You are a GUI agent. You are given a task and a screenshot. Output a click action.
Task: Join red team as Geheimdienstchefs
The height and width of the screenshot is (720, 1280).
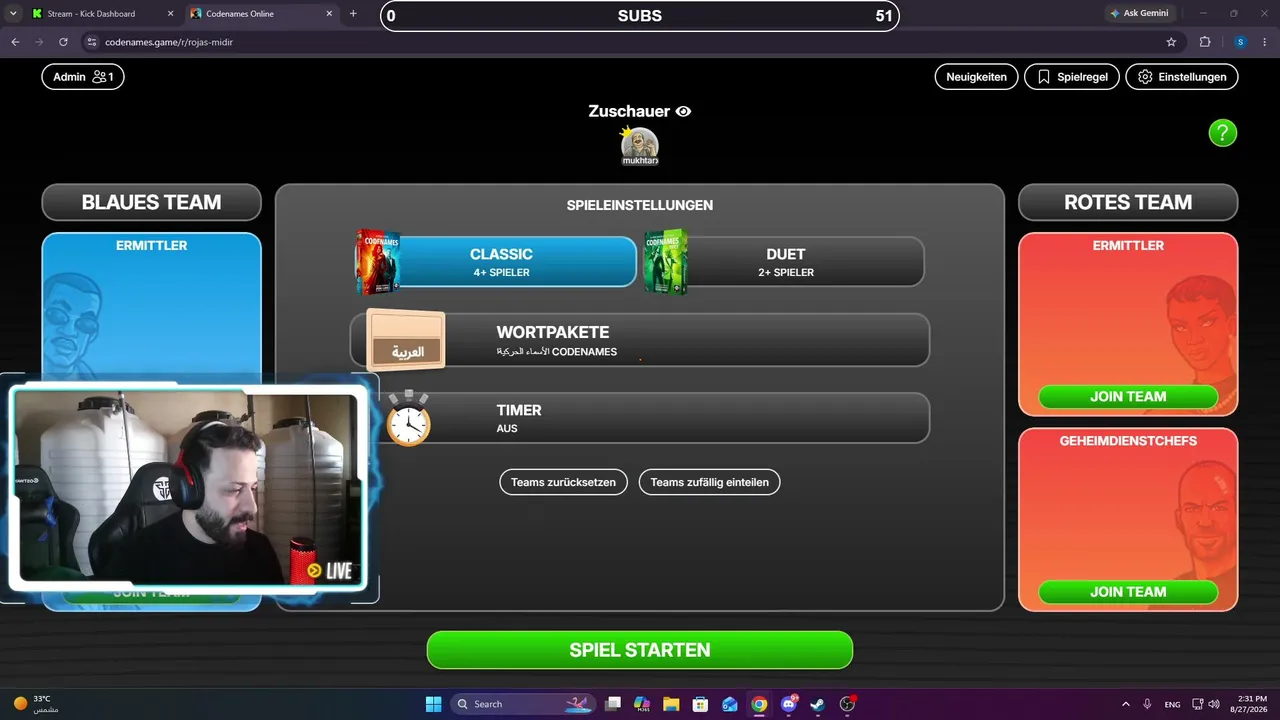[x=1128, y=592]
